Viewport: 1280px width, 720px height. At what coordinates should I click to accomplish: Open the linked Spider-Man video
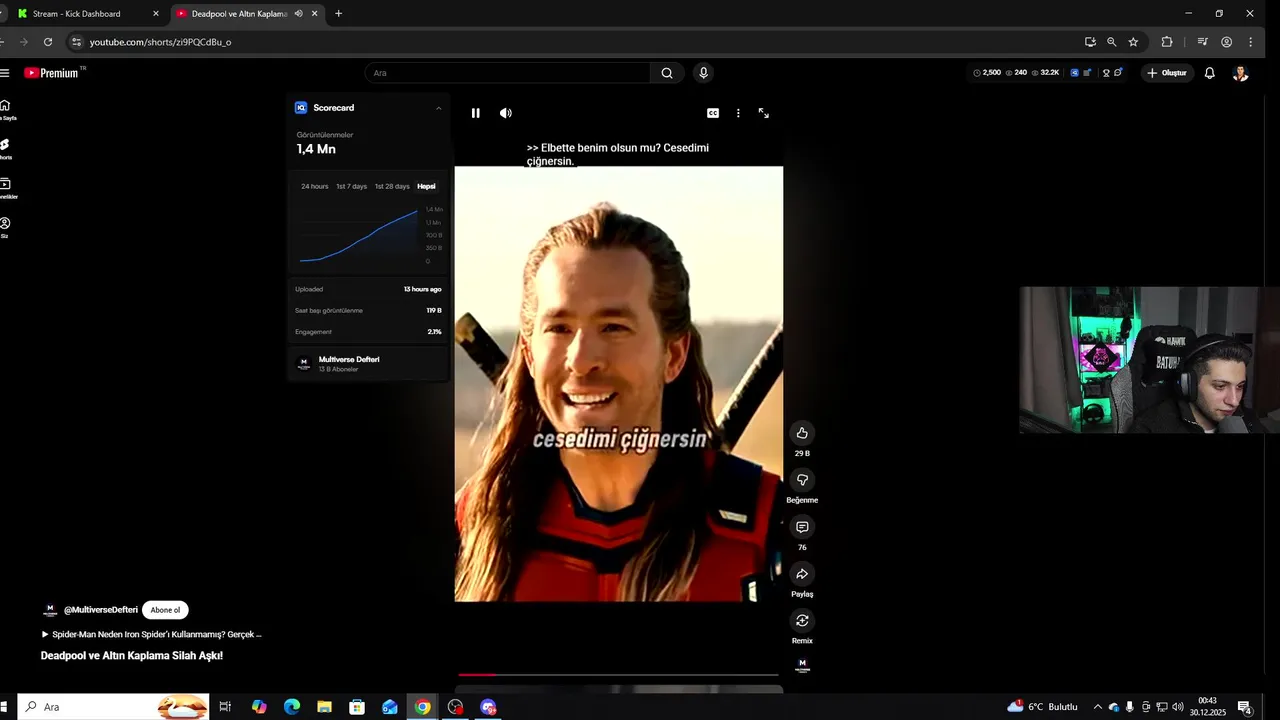151,634
